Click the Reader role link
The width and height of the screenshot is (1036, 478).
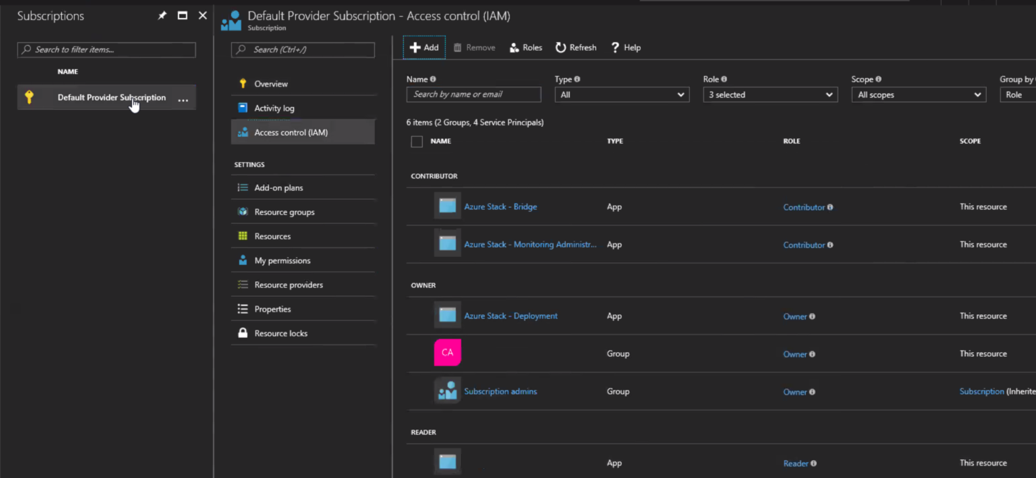(796, 463)
